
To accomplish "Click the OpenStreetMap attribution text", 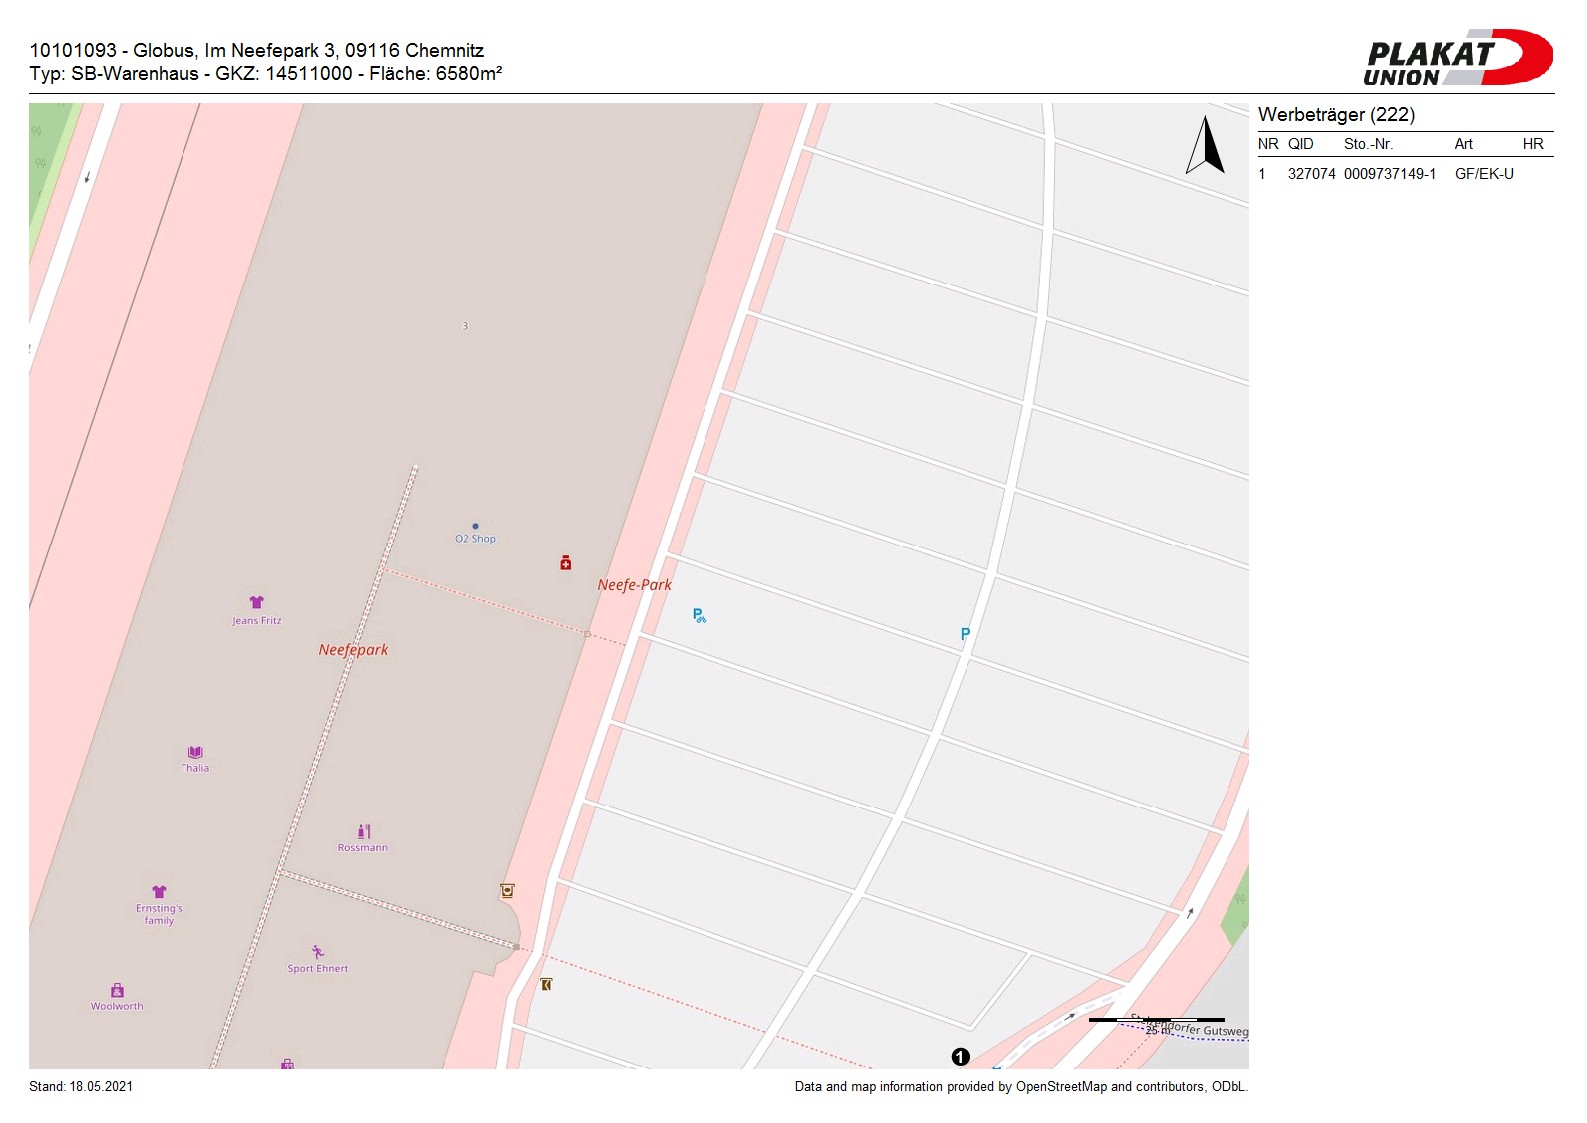I will (1020, 1087).
